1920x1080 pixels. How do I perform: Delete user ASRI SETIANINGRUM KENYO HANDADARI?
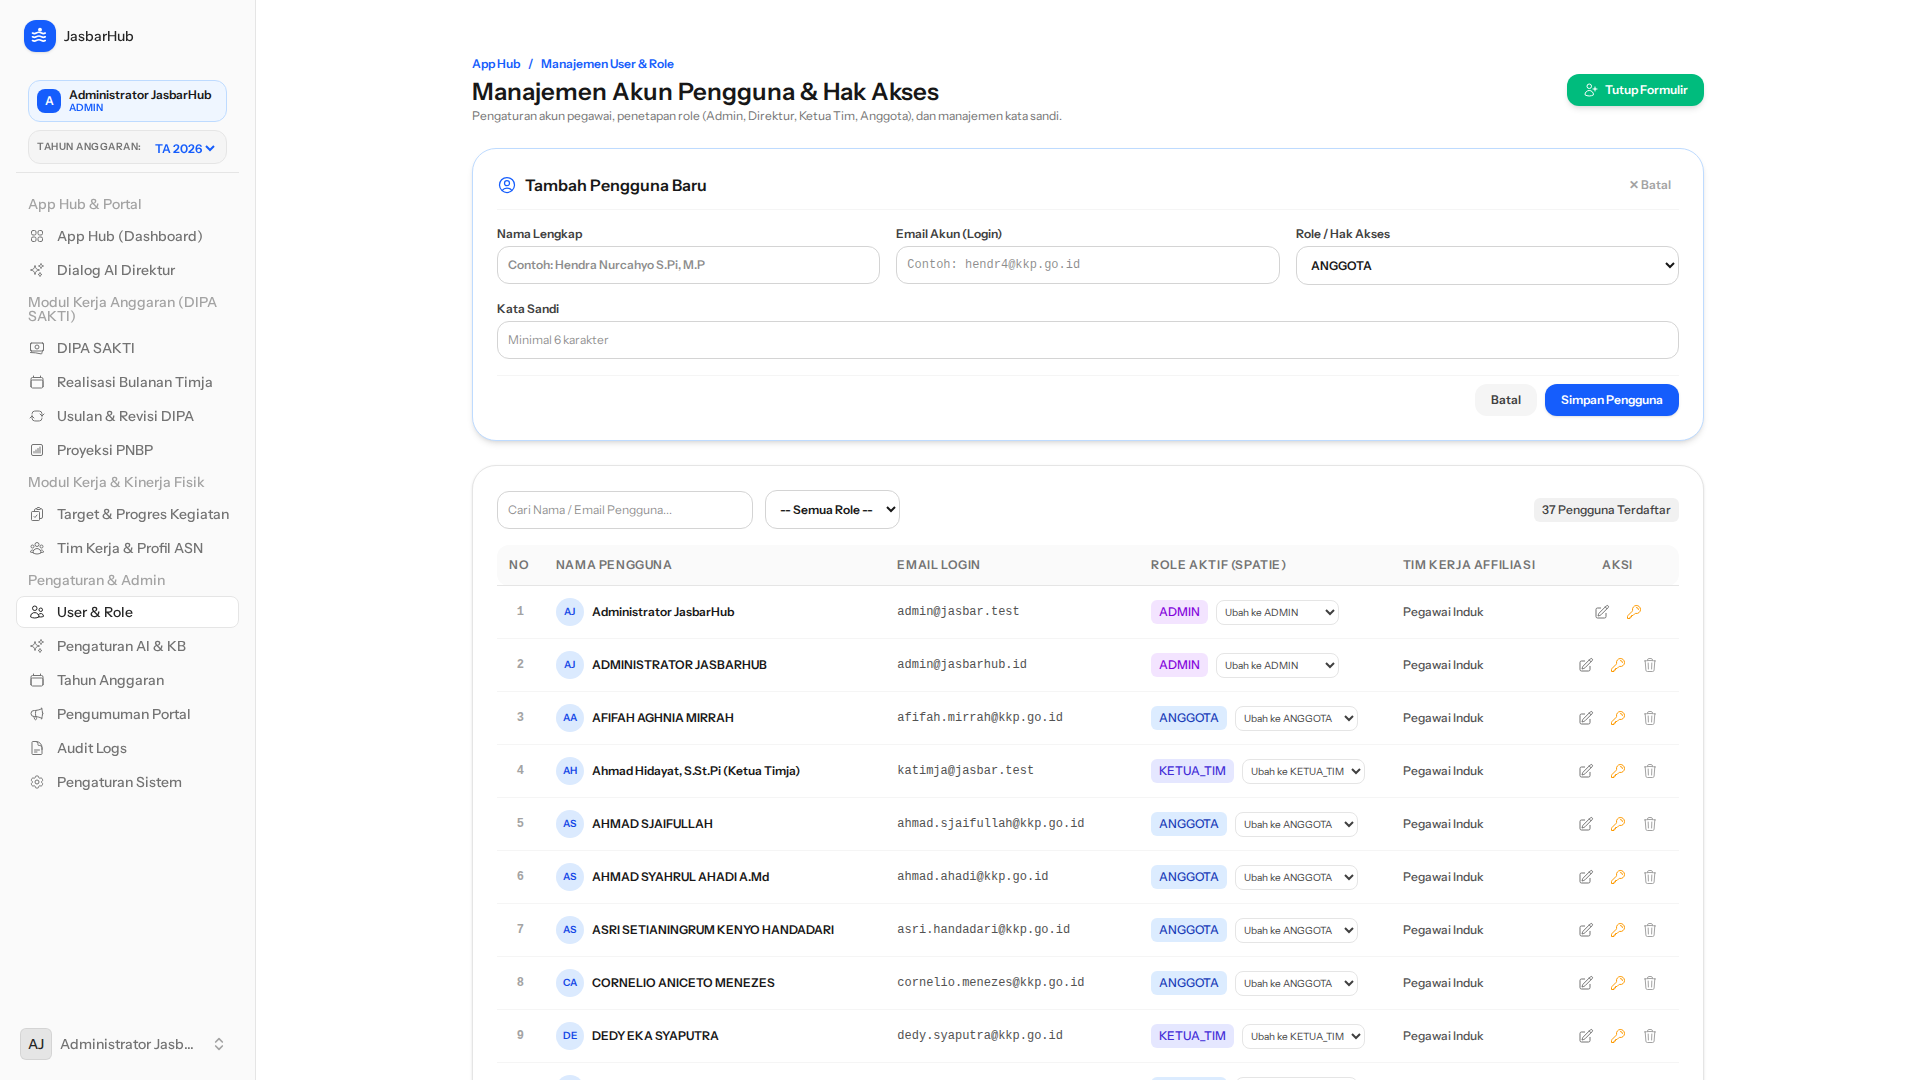click(1650, 930)
